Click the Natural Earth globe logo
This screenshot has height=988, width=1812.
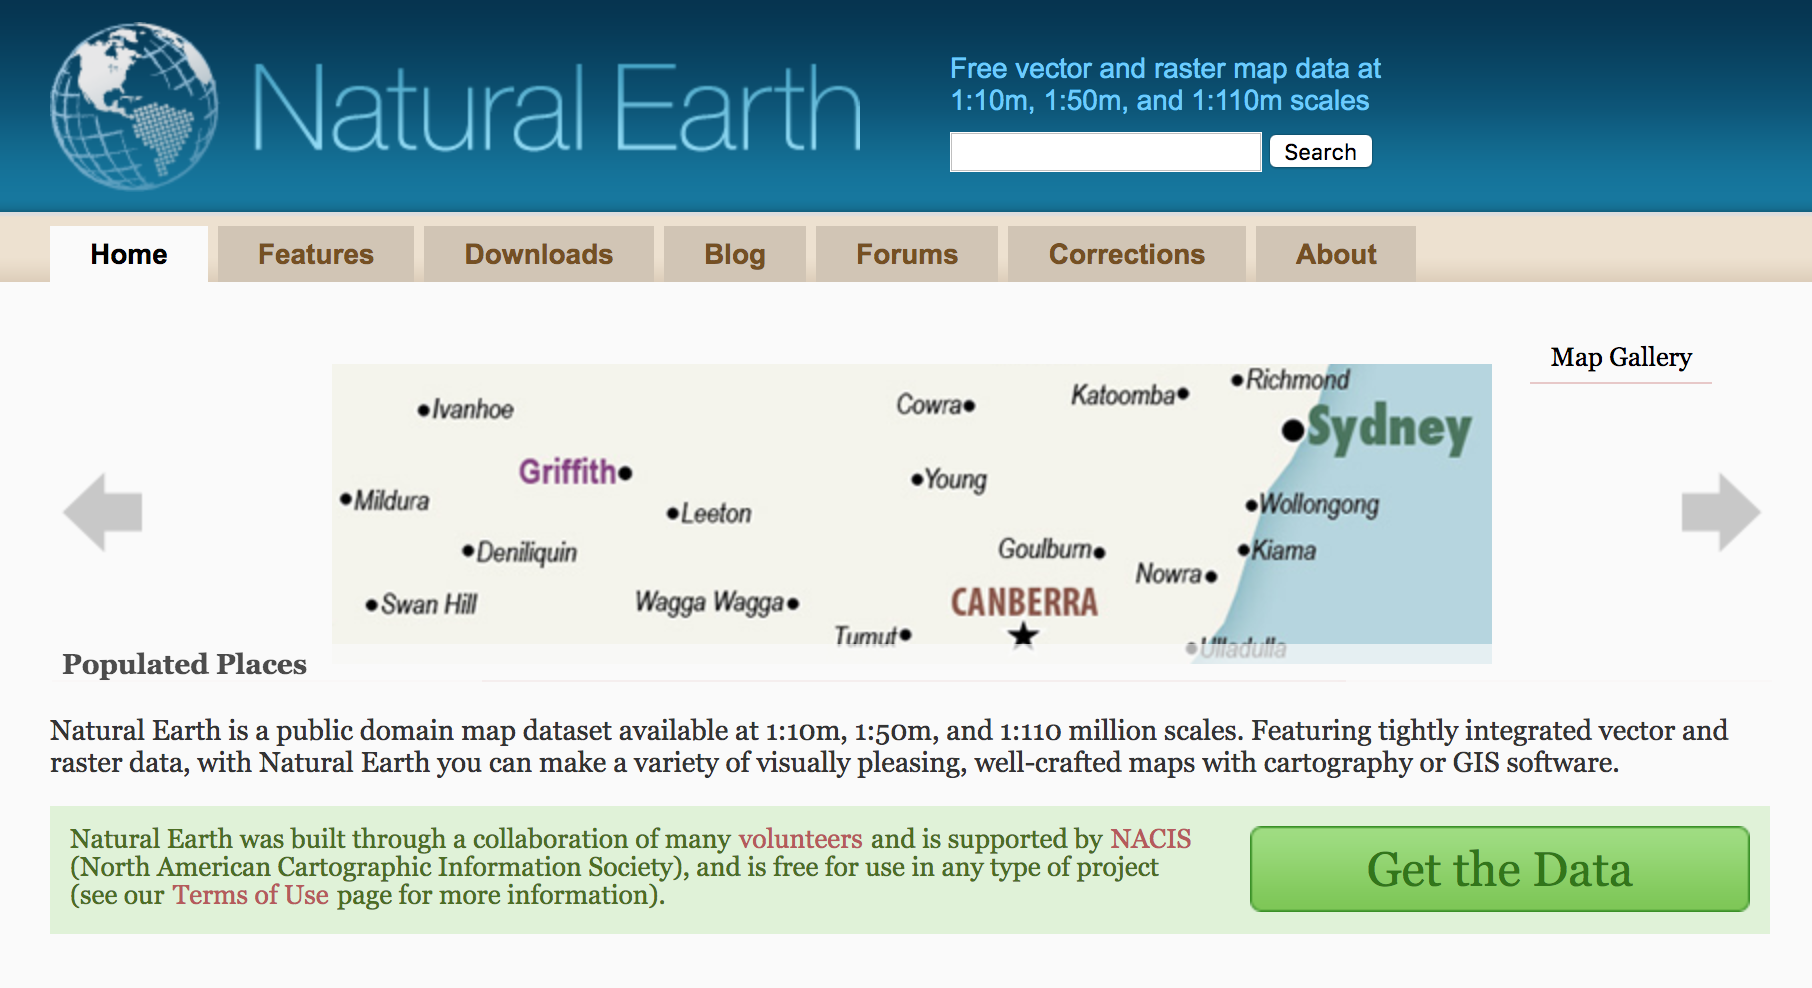click(x=134, y=106)
